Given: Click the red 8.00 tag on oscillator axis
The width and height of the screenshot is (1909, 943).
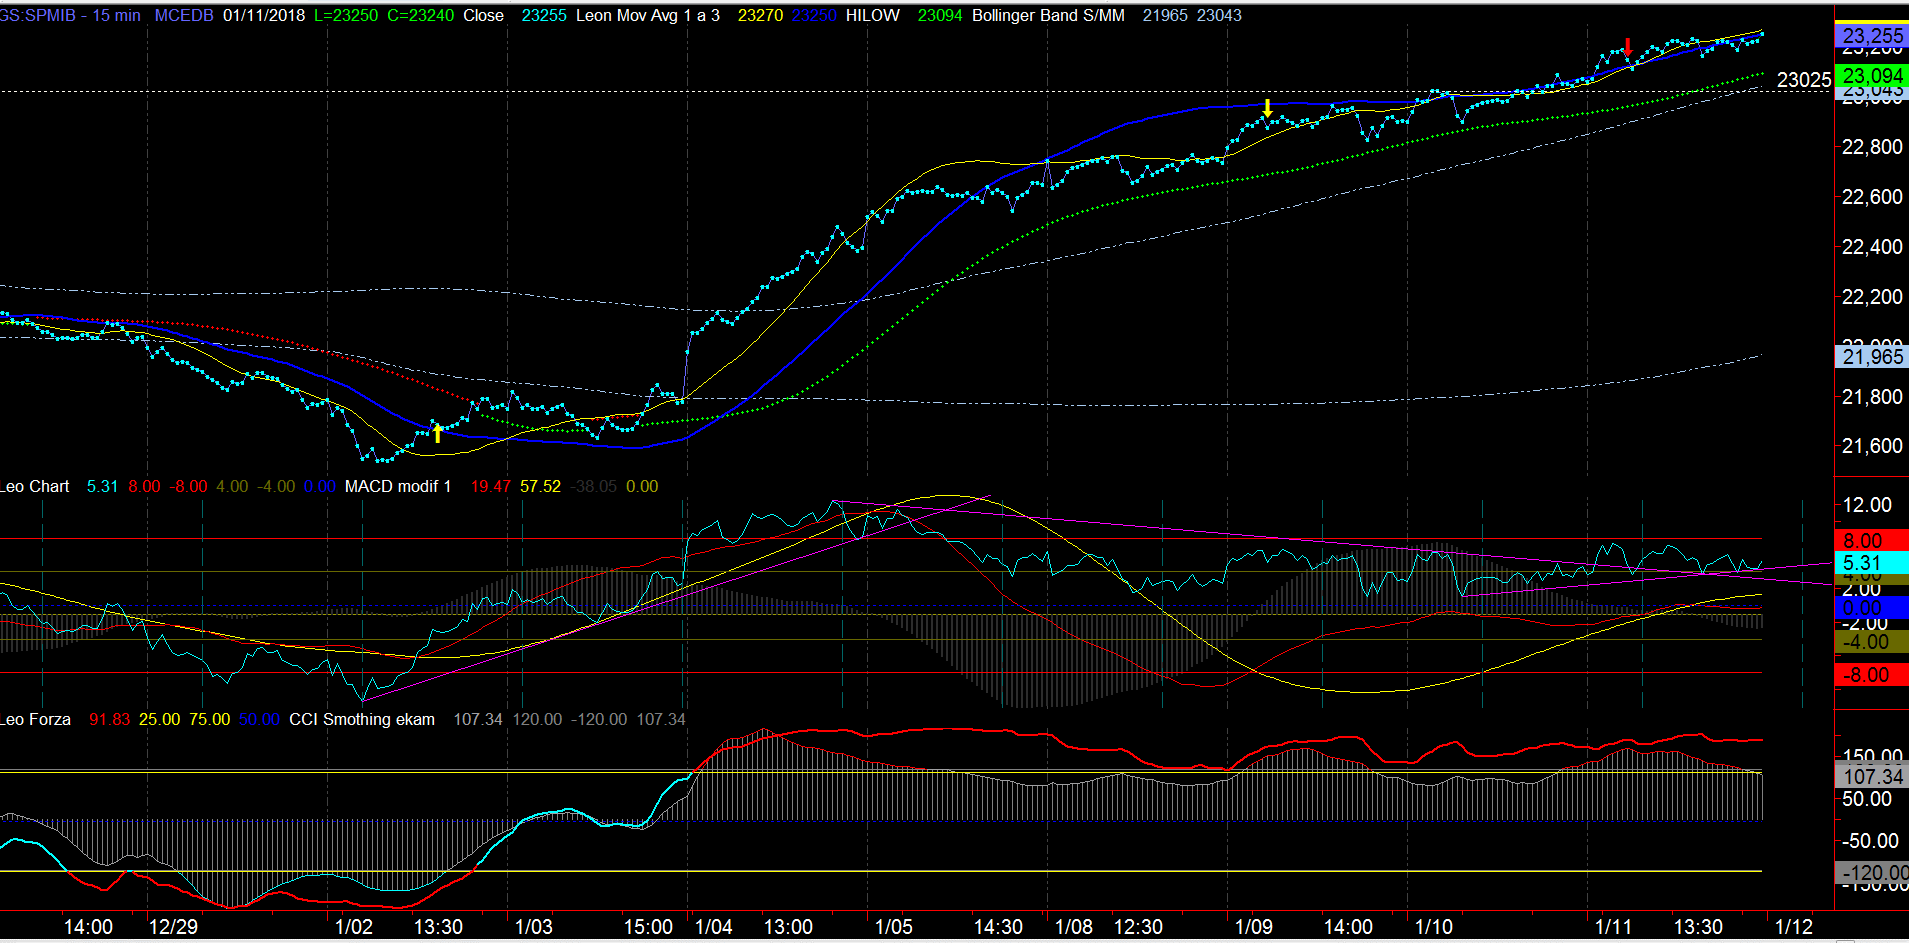Looking at the screenshot, I should click(1872, 541).
